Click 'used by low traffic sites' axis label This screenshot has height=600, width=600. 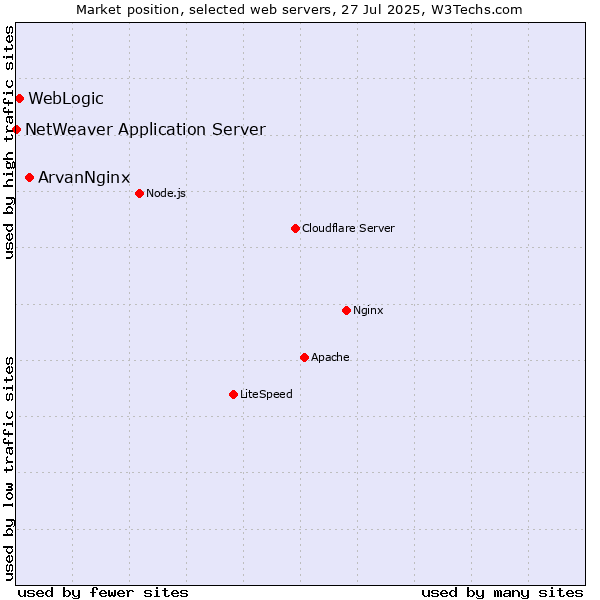pos(8,469)
